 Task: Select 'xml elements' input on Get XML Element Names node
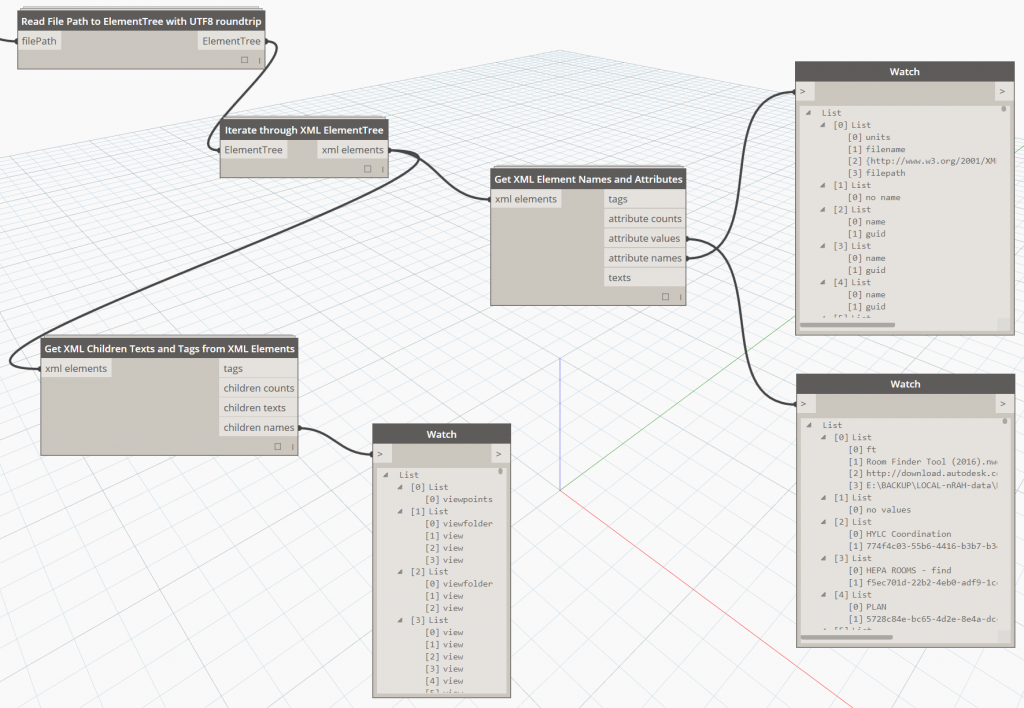(526, 199)
